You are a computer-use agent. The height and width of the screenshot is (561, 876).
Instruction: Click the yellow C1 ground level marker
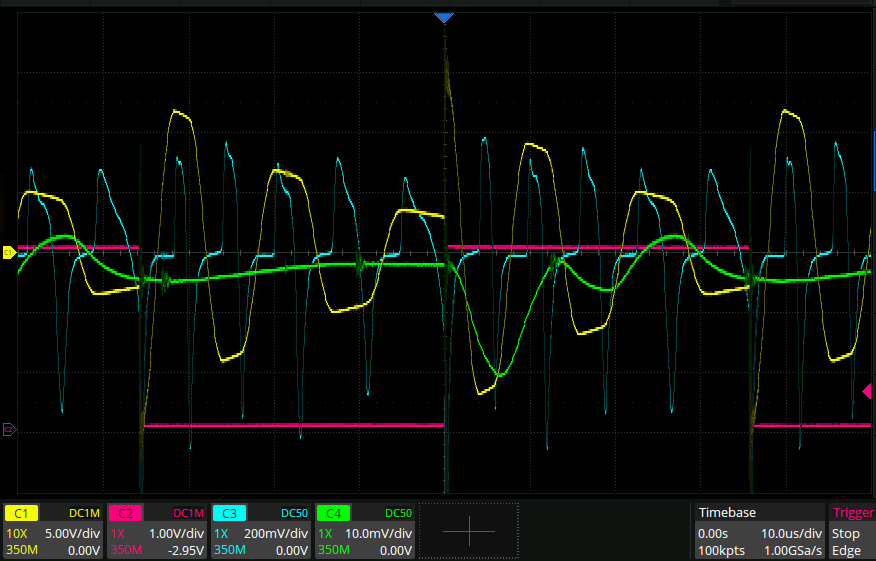coord(9,252)
